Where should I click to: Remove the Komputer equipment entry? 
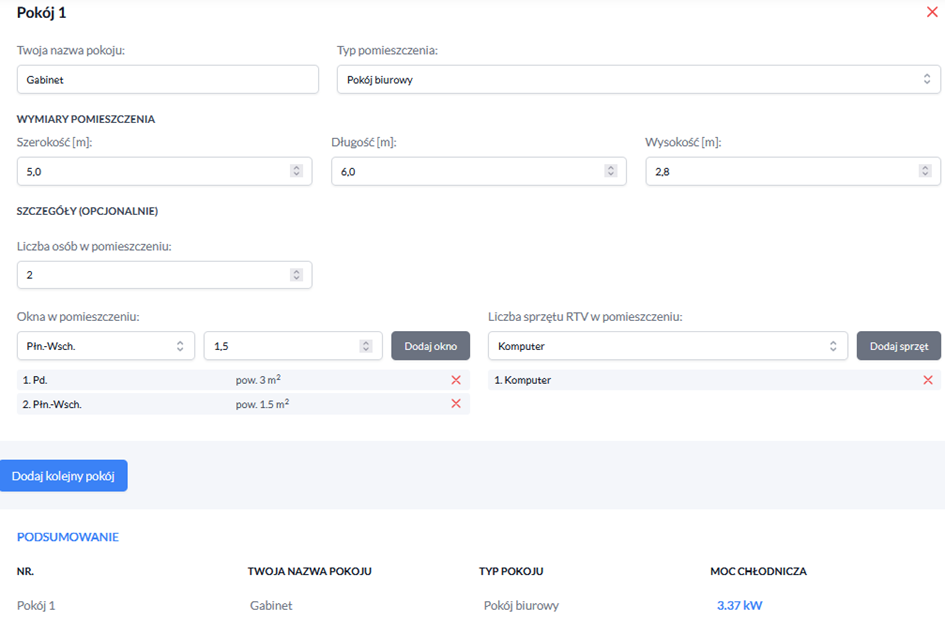tap(927, 380)
